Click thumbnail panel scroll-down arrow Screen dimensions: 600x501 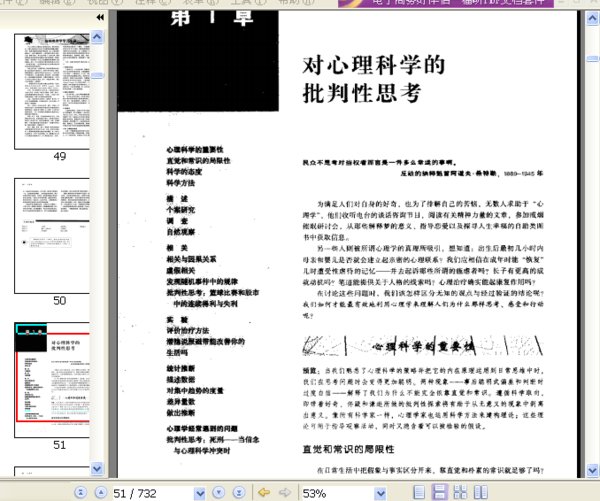[97, 468]
